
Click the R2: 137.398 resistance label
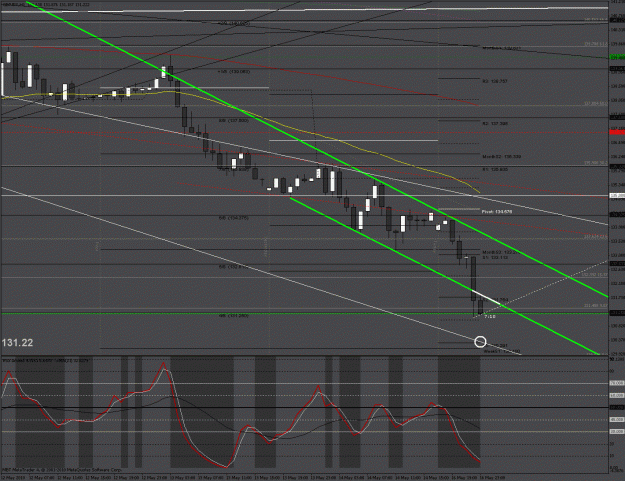495,124
